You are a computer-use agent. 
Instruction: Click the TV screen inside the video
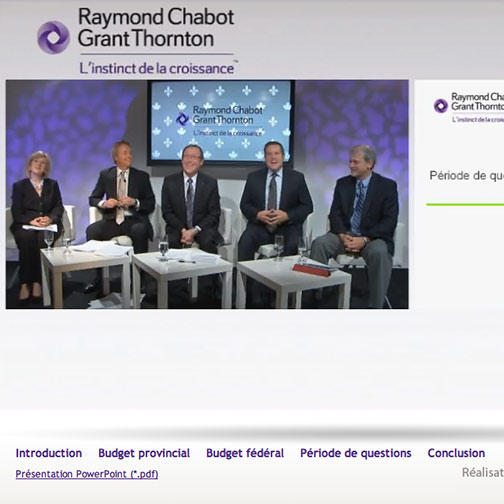coord(220,122)
